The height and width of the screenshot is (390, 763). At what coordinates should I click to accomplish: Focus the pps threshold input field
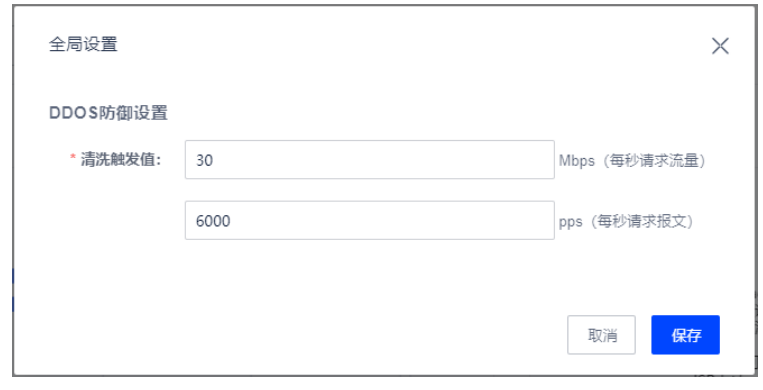click(369, 220)
